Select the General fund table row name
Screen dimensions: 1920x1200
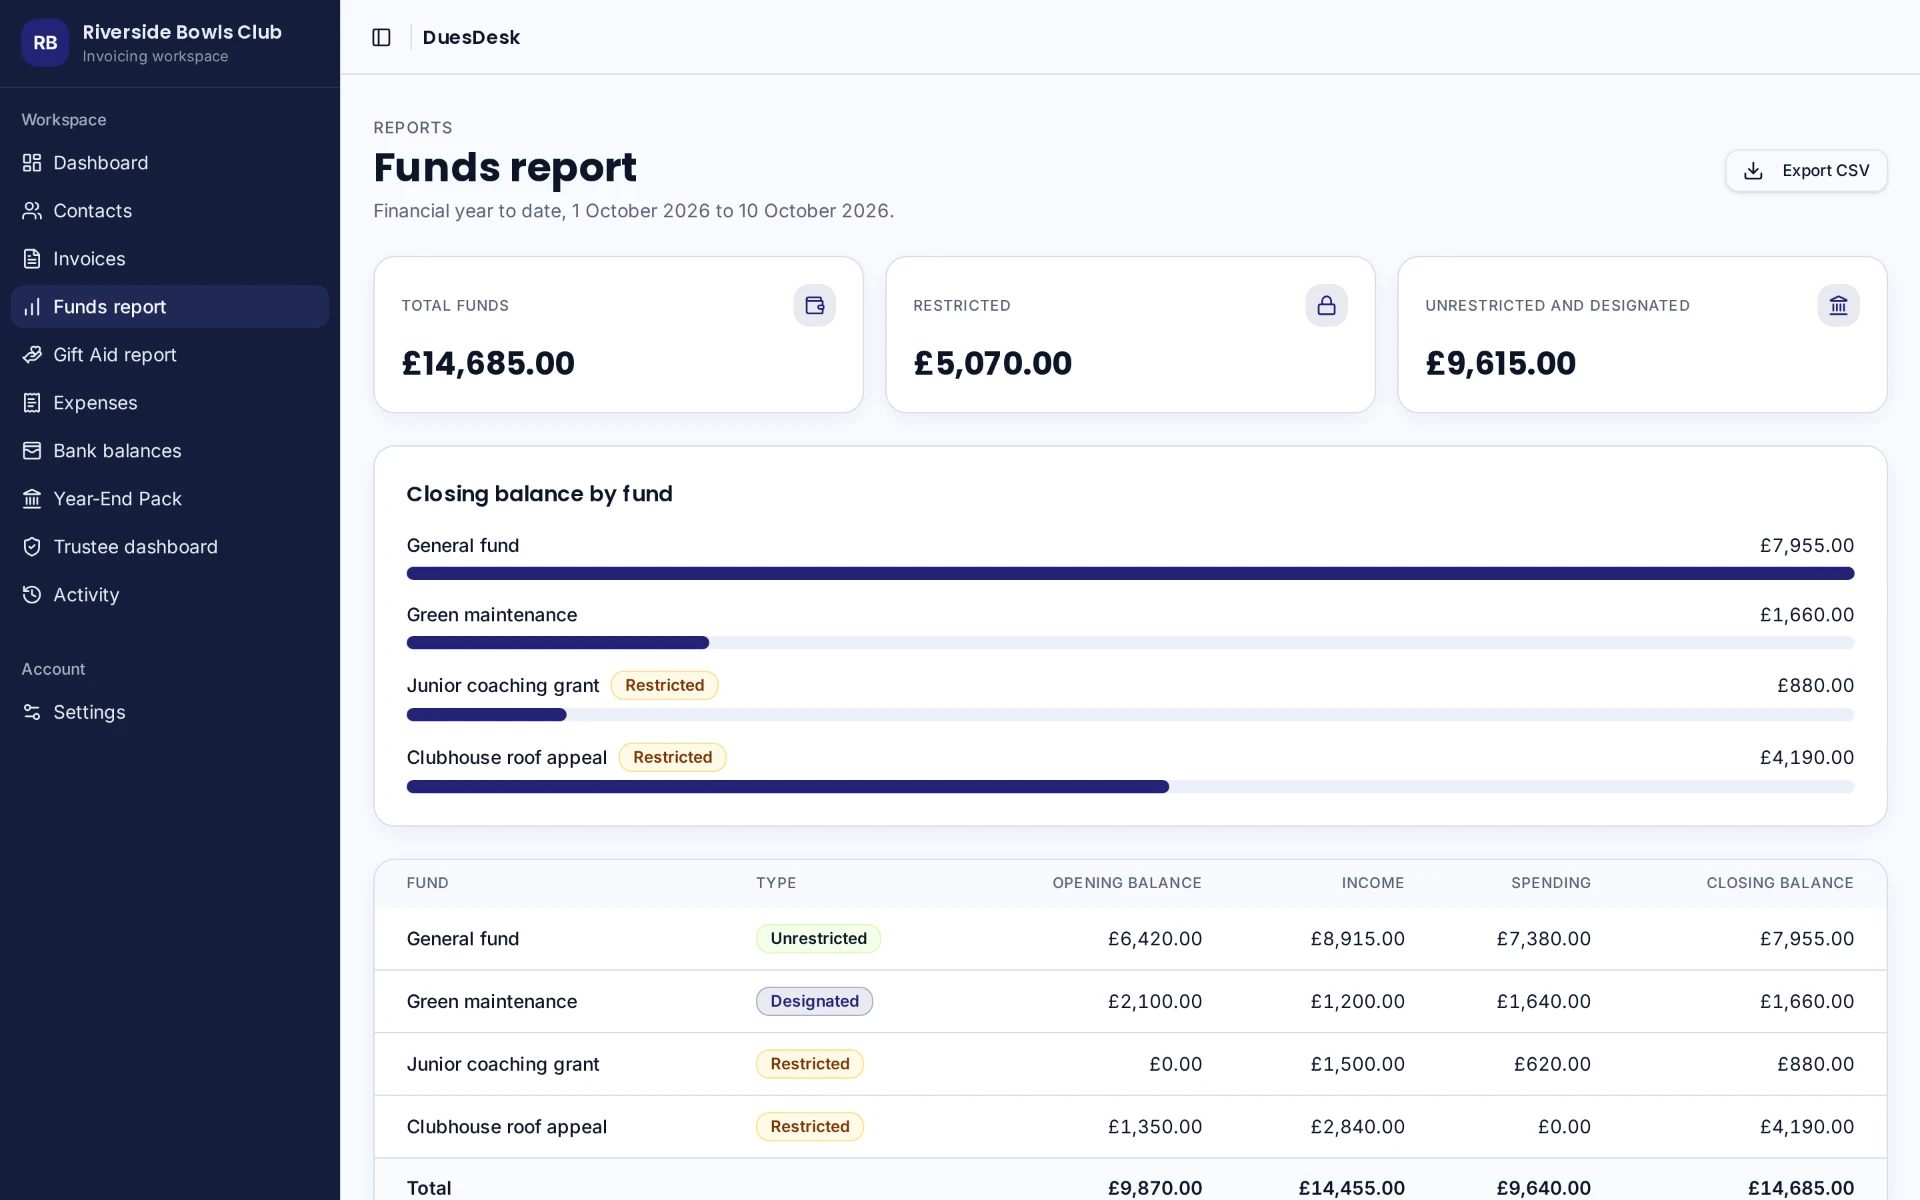tap(463, 939)
